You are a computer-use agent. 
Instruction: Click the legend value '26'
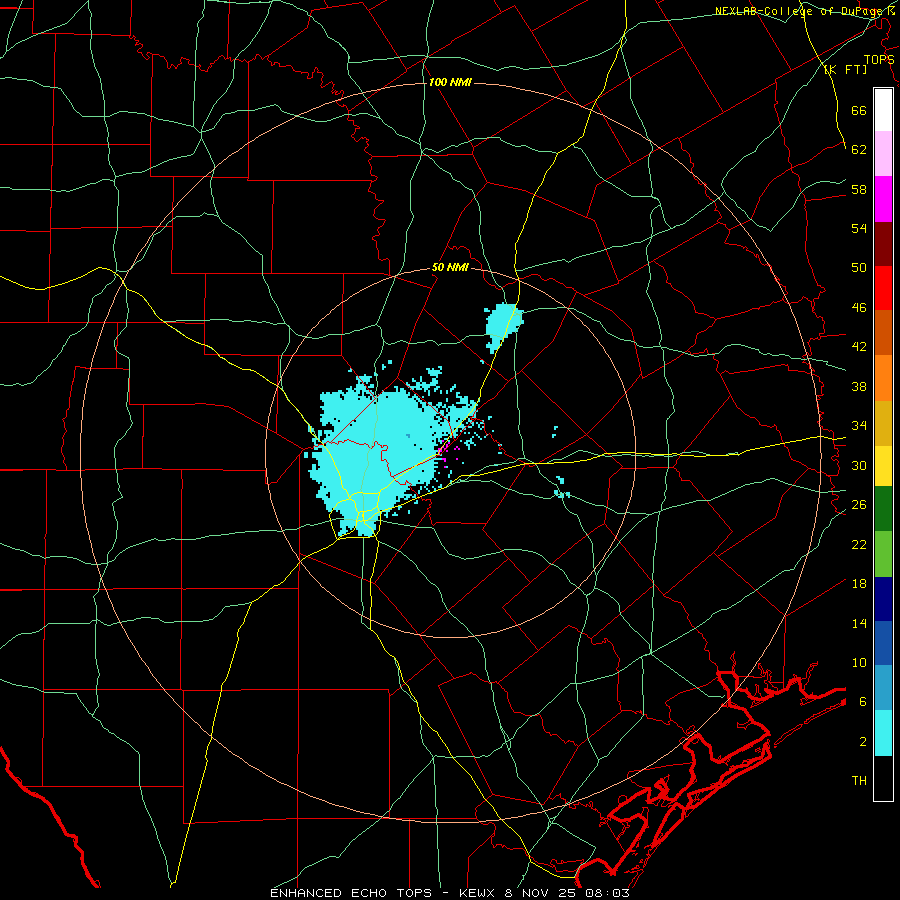[x=859, y=505]
